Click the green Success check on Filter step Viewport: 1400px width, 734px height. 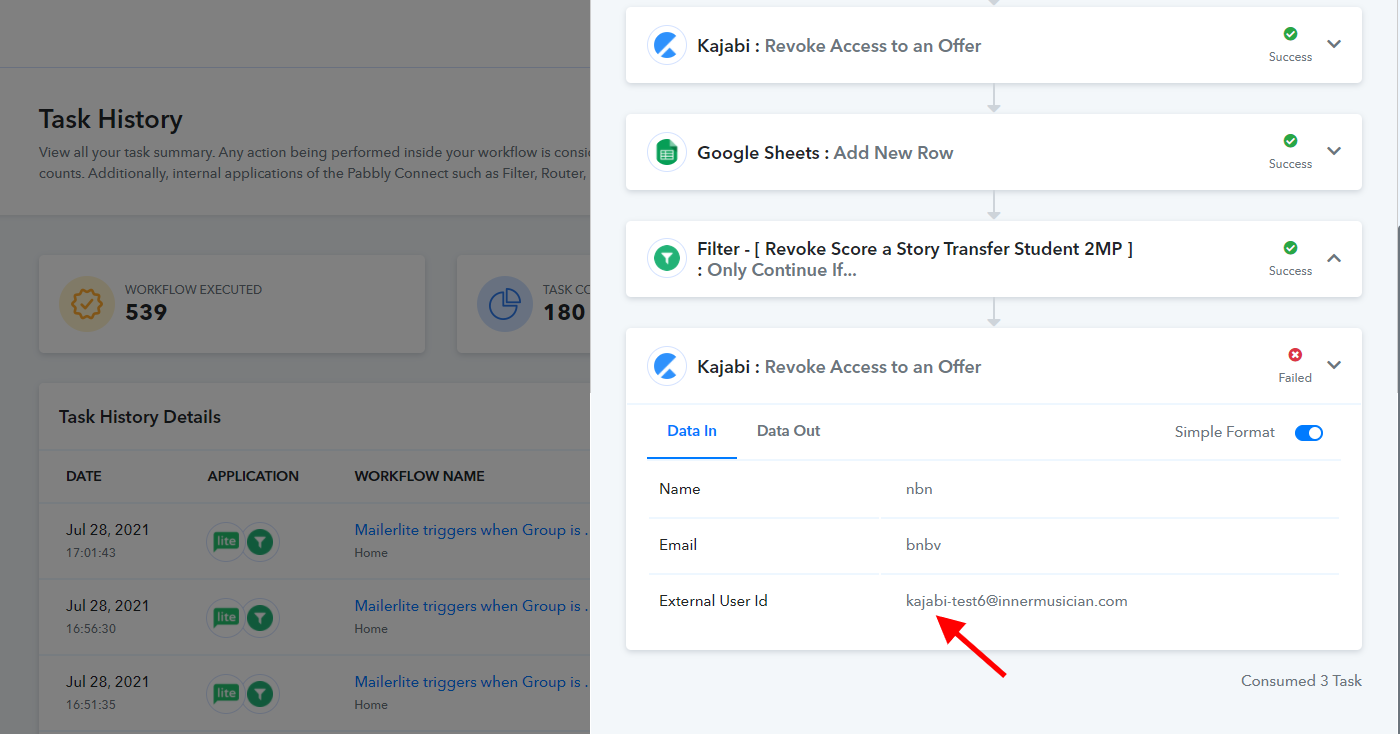[x=1290, y=248]
